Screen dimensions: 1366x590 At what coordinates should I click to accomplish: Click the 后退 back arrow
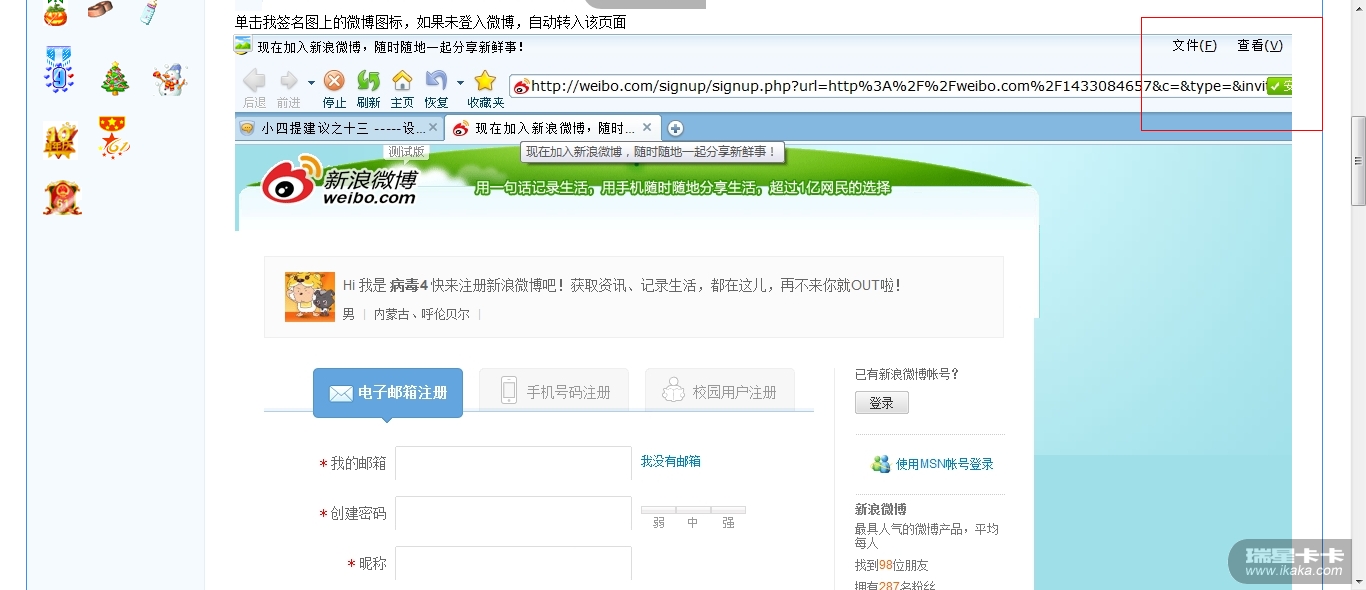[254, 81]
